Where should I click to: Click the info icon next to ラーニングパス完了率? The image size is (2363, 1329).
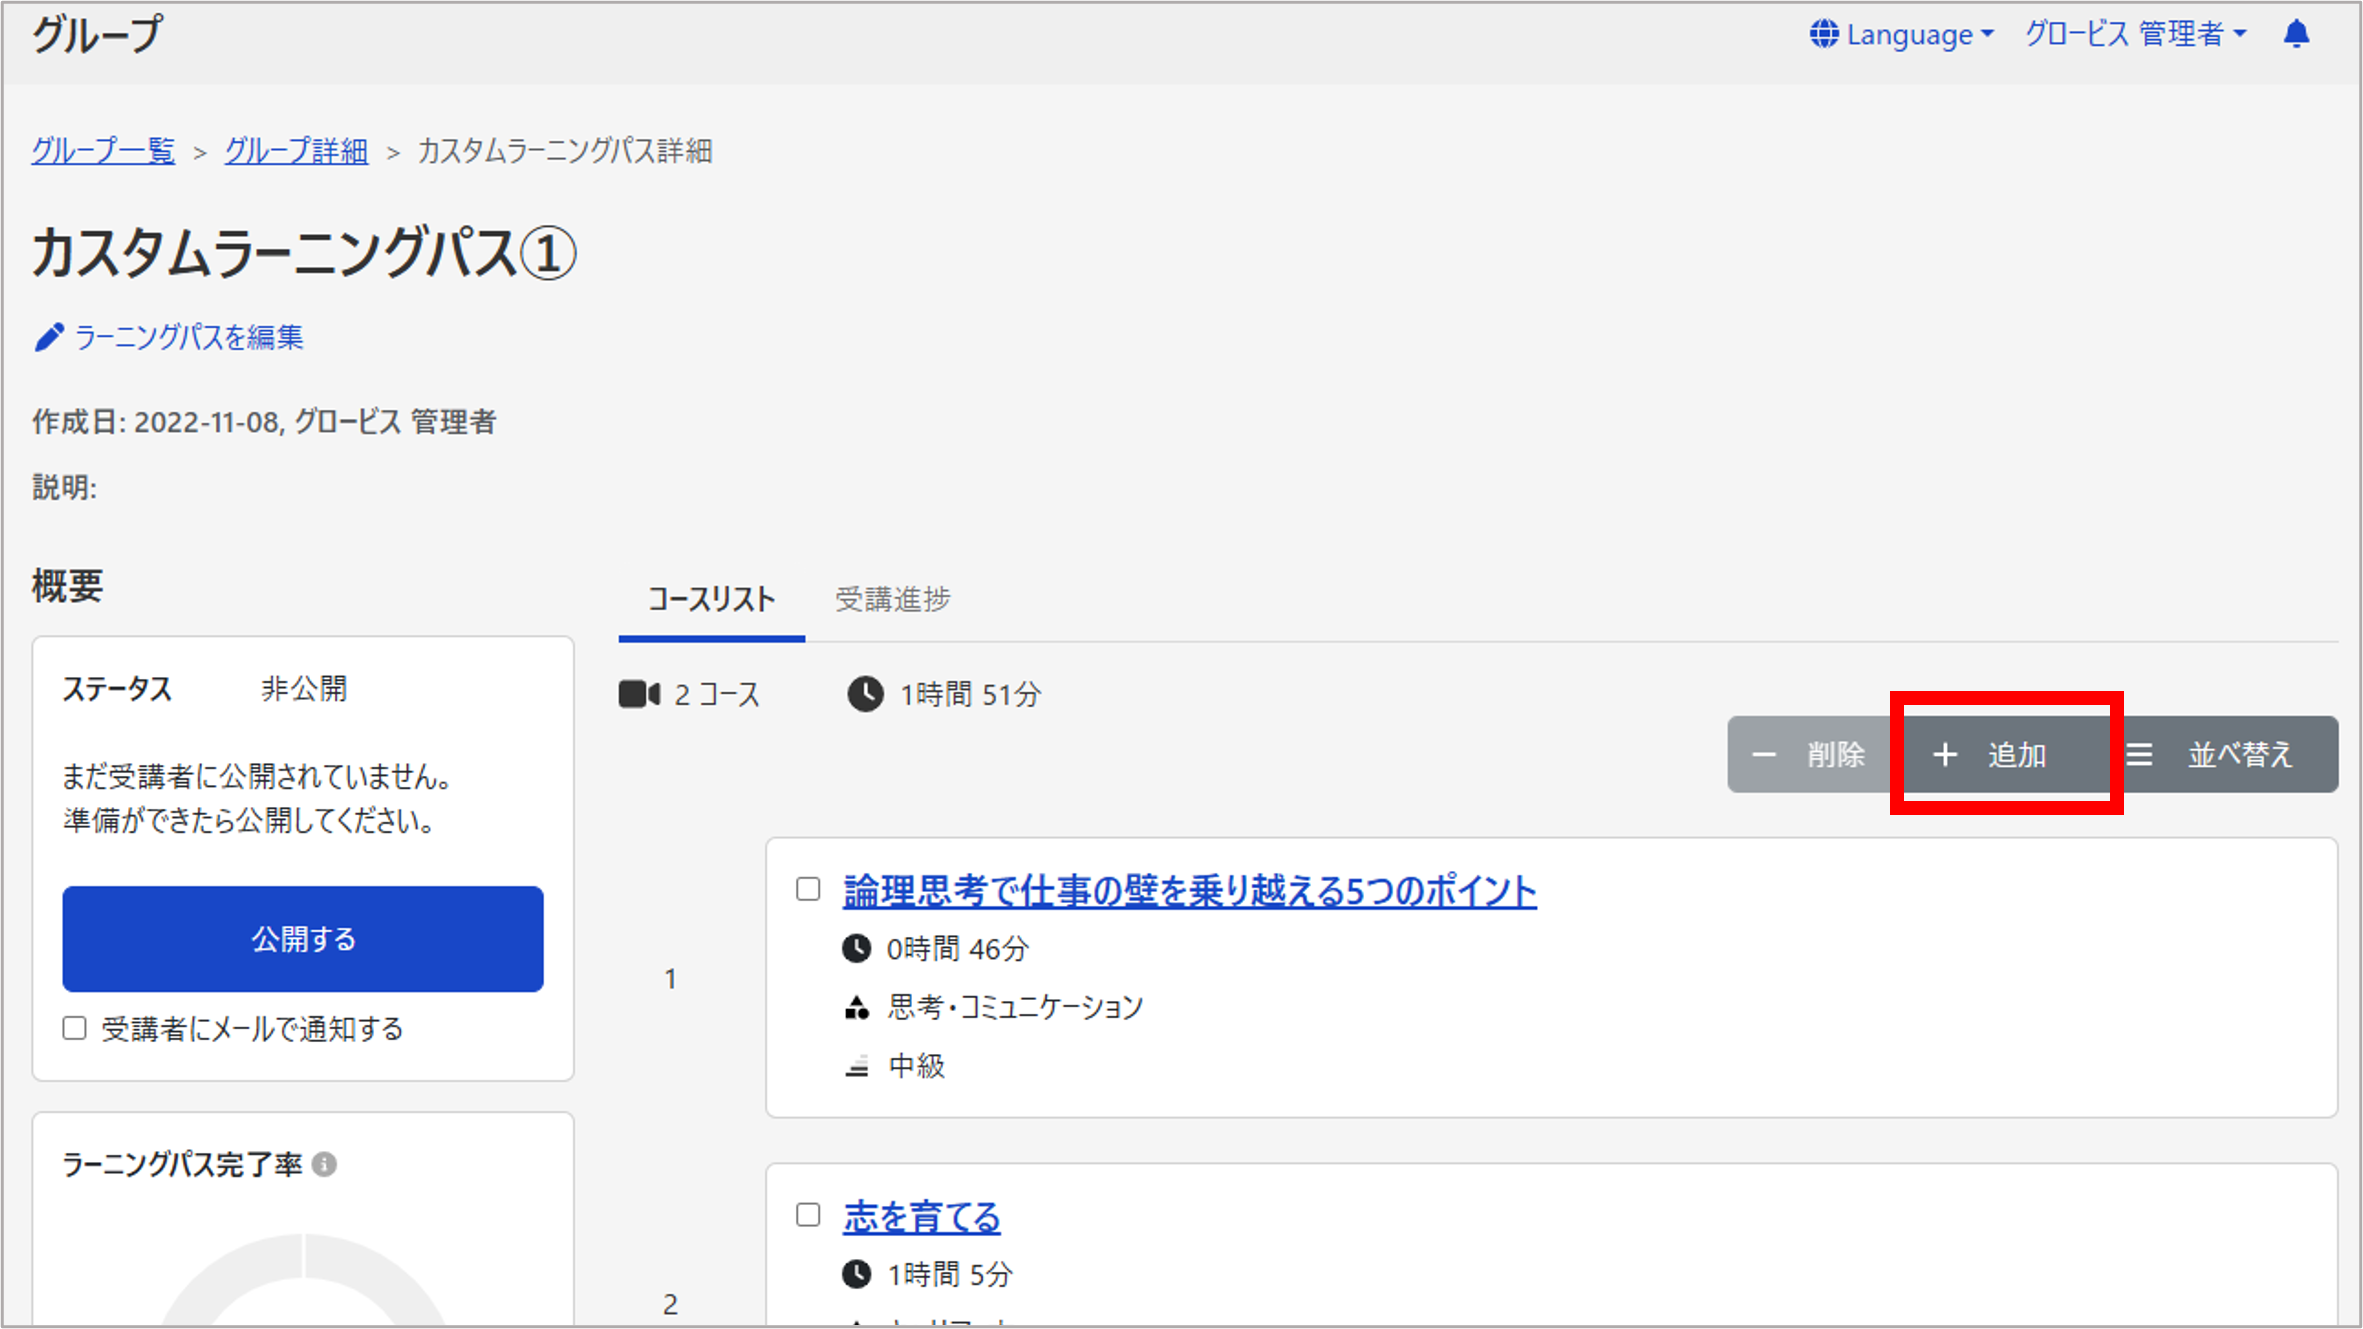(x=324, y=1164)
